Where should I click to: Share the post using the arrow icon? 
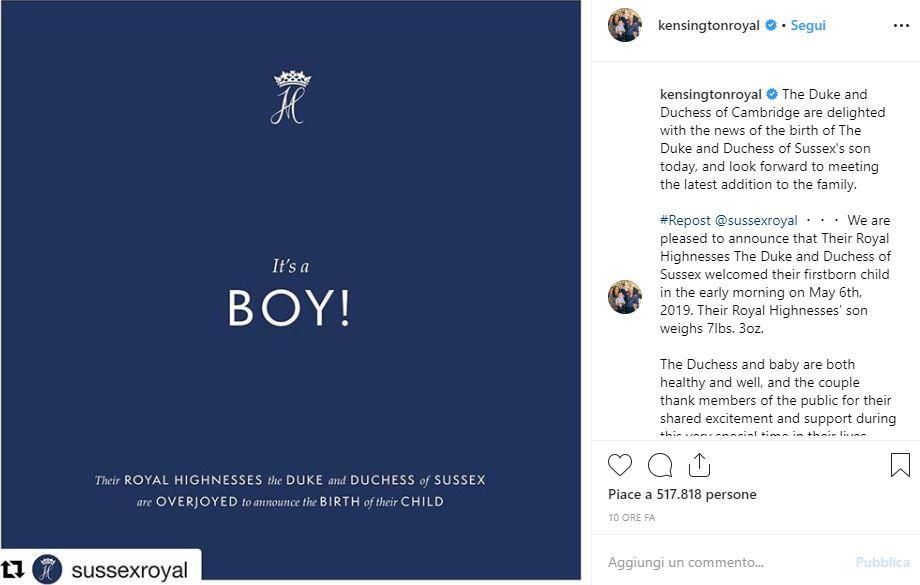pyautogui.click(x=698, y=463)
